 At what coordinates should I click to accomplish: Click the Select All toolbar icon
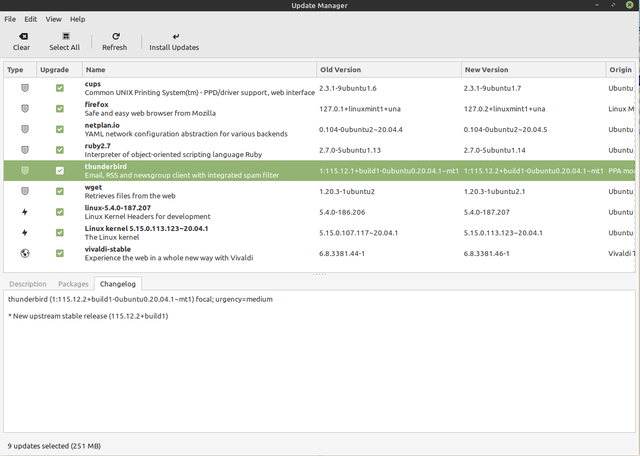[x=66, y=36]
